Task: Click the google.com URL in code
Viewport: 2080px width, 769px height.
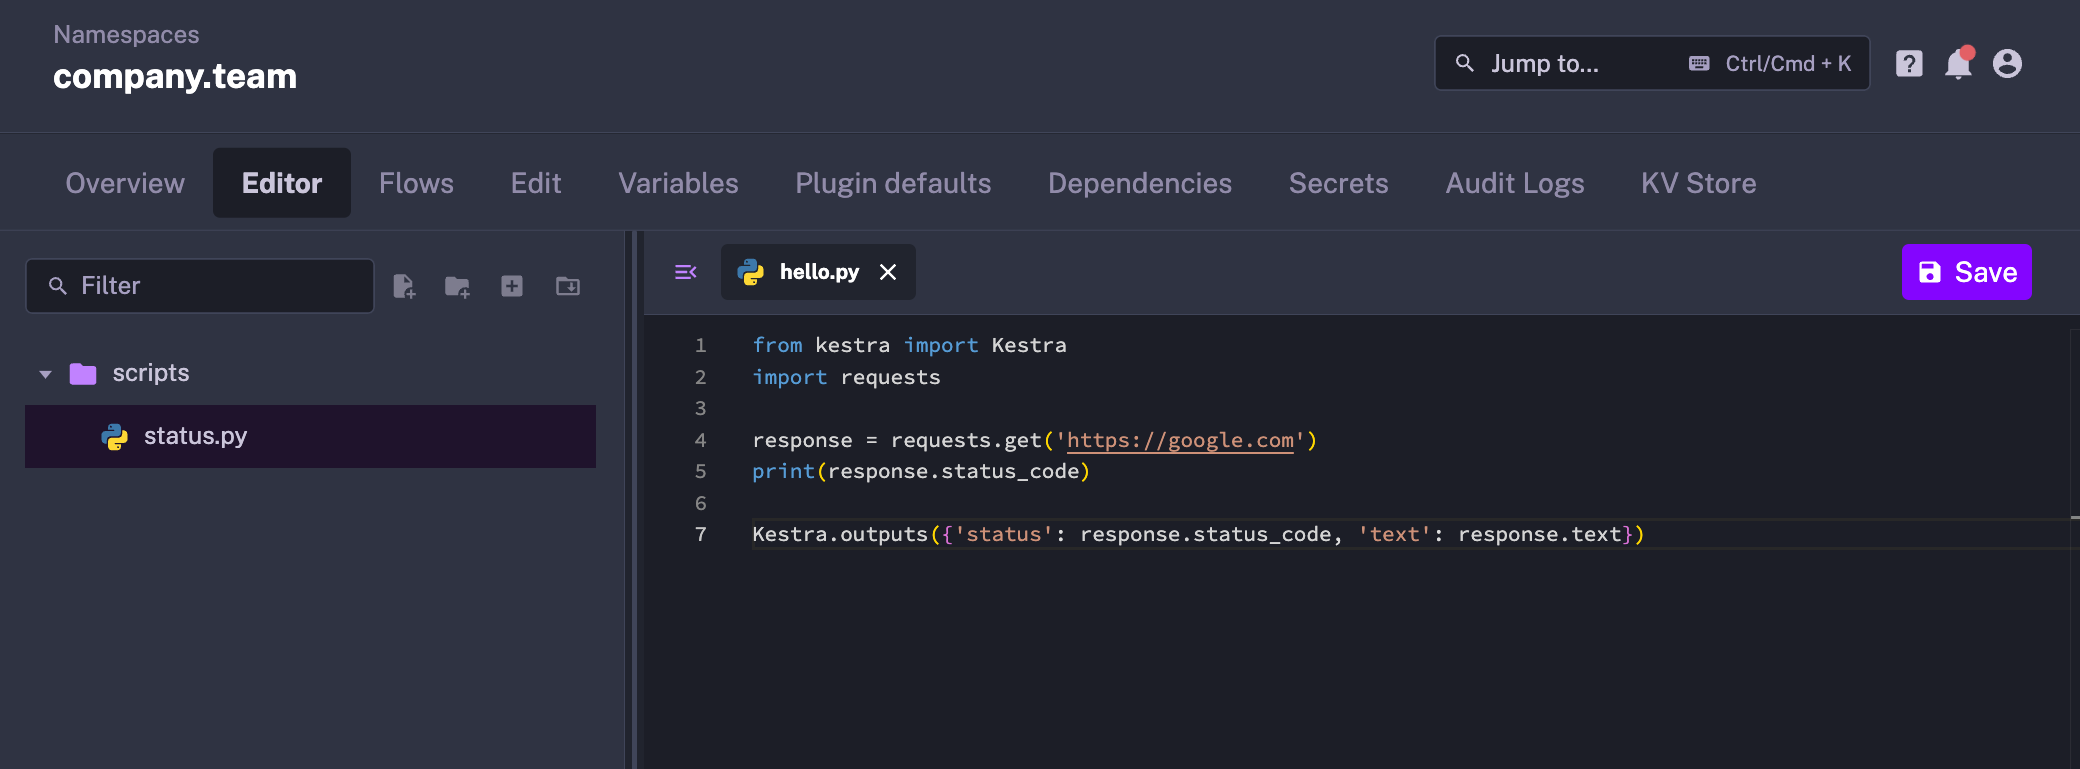Action: 1180,440
